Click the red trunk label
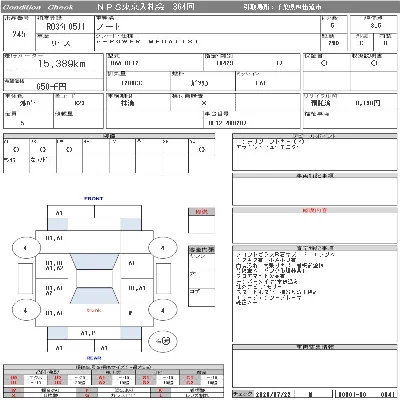The height and width of the screenshot is (400, 400). click(94, 310)
